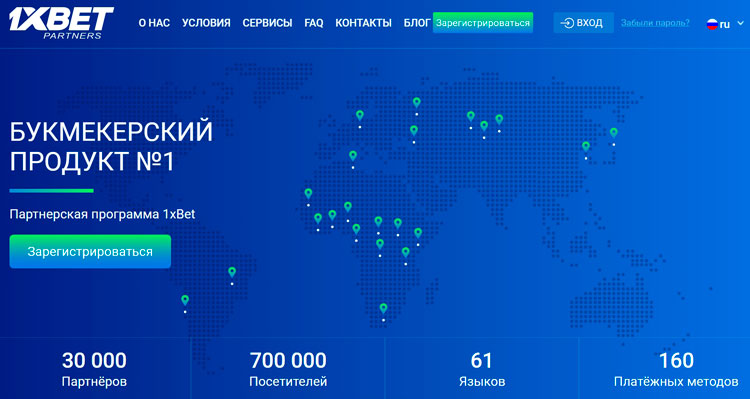Open the О НАС menu item

coord(154,23)
